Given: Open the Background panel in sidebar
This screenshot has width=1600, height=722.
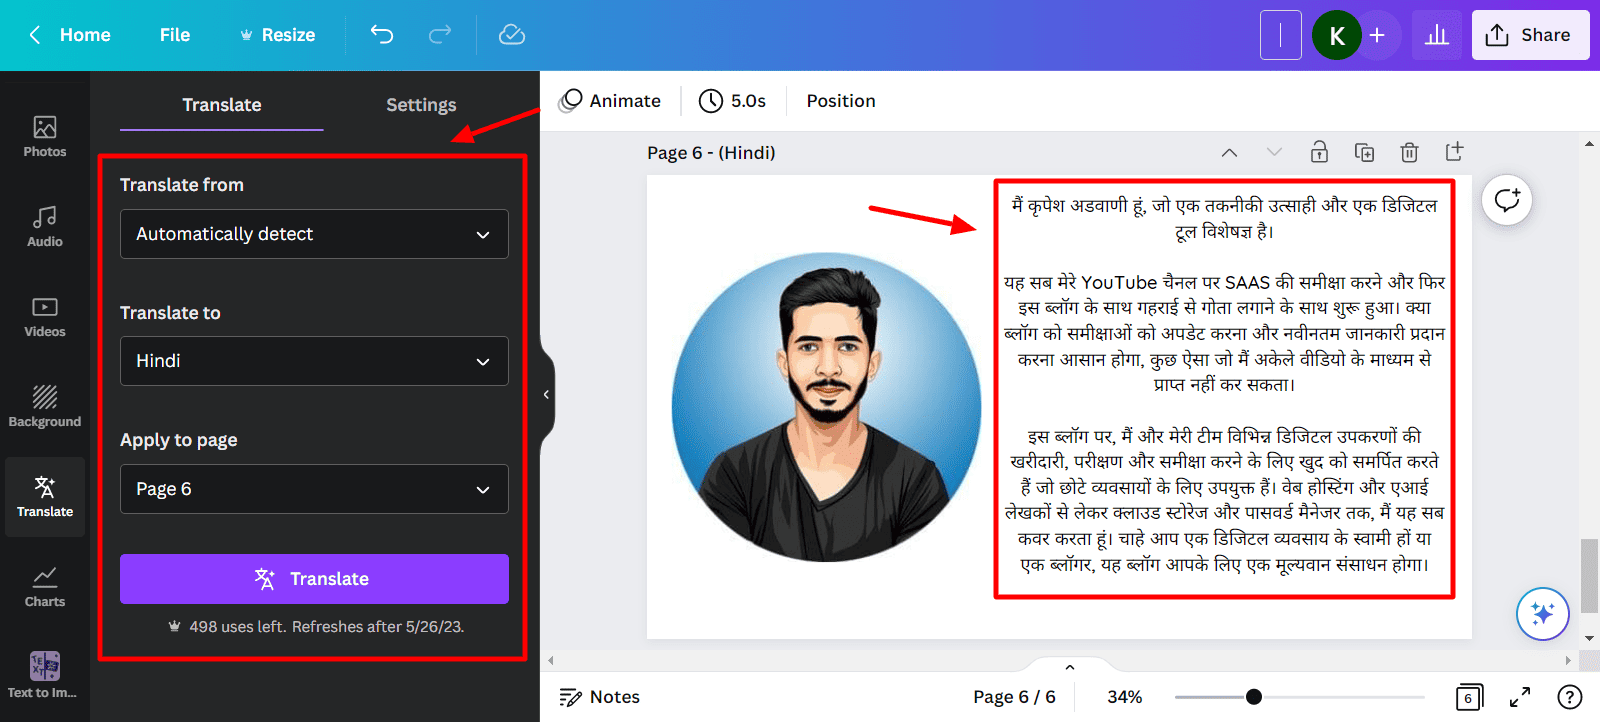Looking at the screenshot, I should click(45, 406).
